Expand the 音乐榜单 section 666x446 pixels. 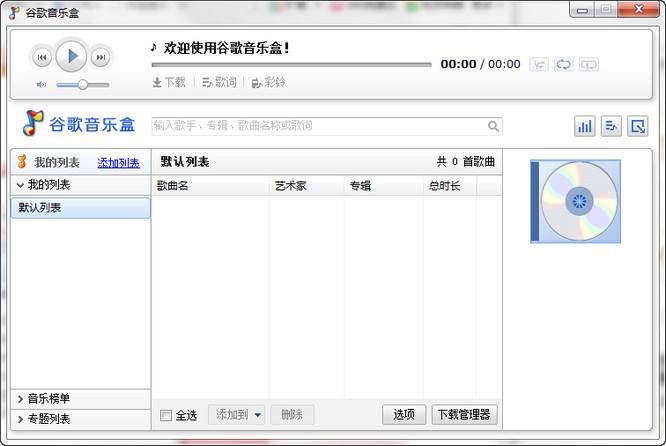pos(81,399)
